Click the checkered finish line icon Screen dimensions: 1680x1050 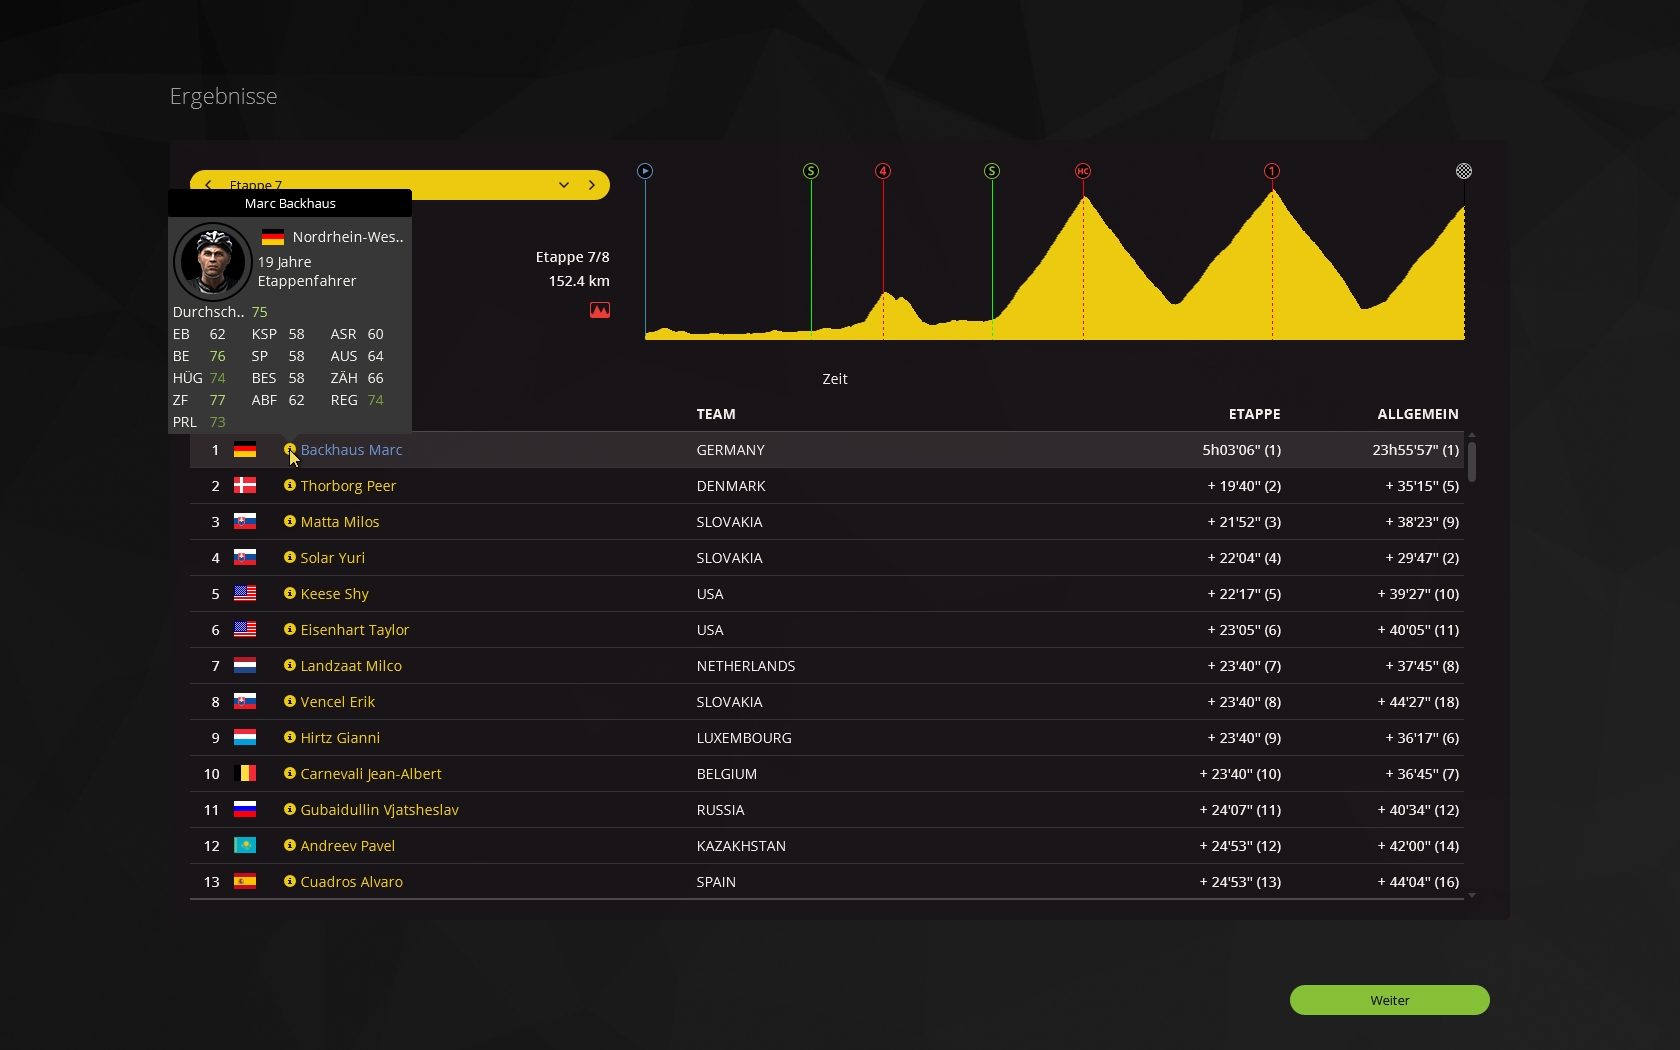coord(1464,171)
